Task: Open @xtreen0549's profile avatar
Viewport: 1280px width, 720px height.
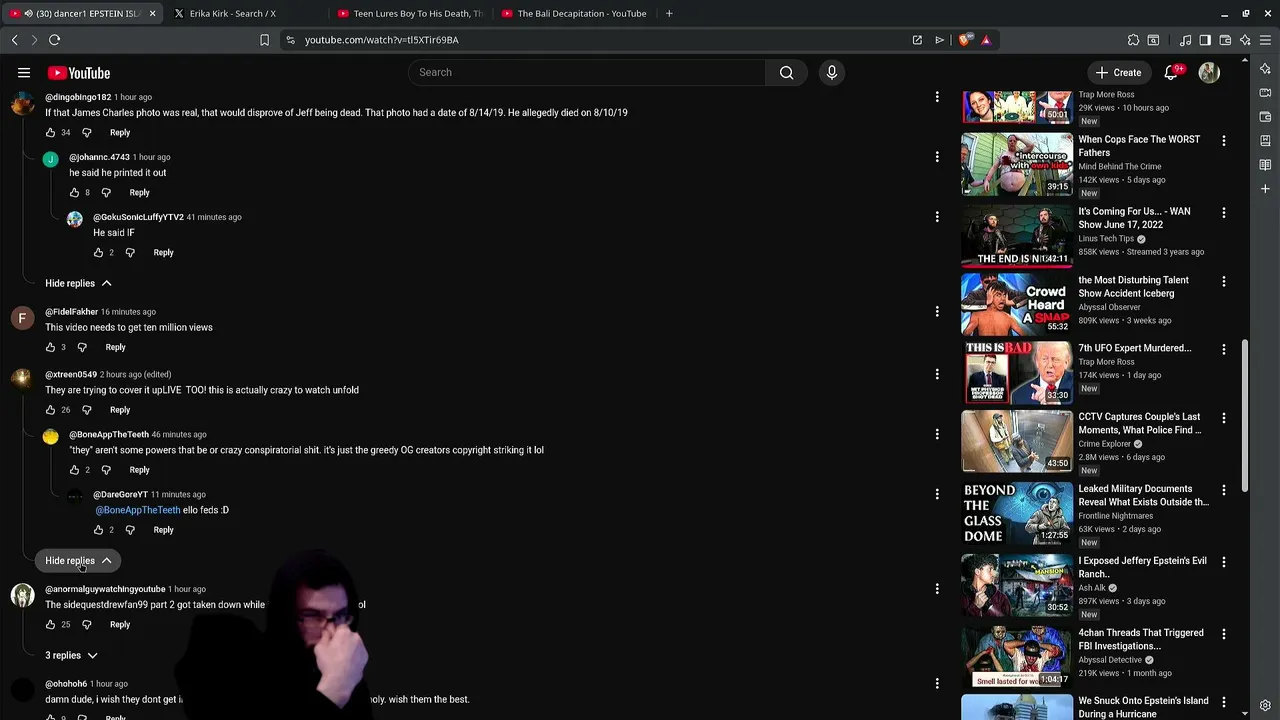Action: pyautogui.click(x=22, y=379)
